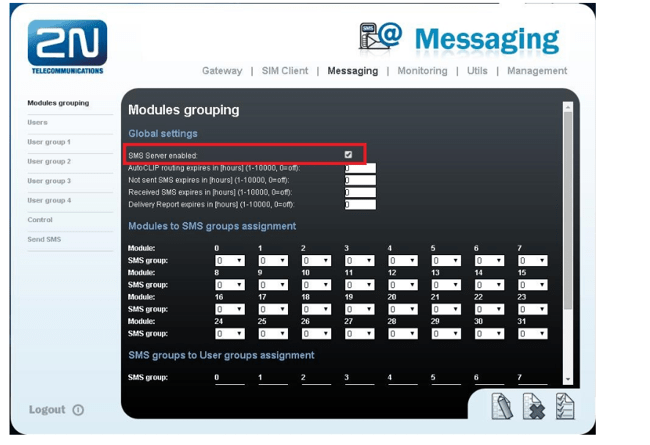
Task: Go to the Management tab
Action: [537, 71]
